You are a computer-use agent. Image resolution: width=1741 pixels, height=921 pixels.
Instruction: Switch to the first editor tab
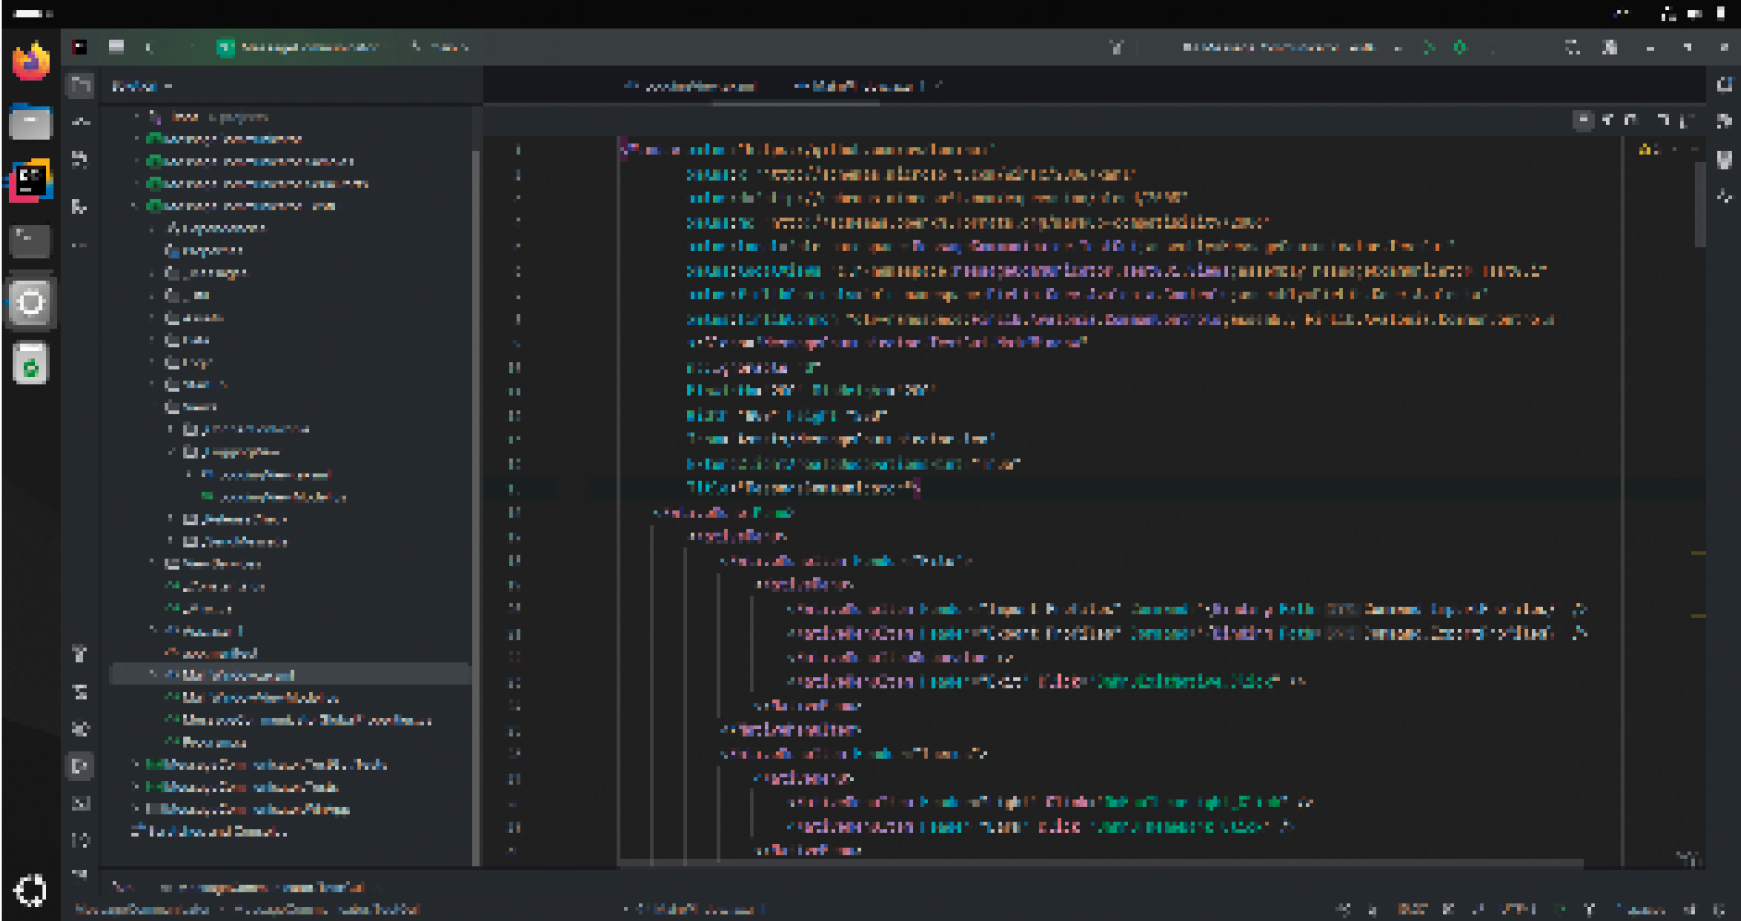(x=691, y=86)
